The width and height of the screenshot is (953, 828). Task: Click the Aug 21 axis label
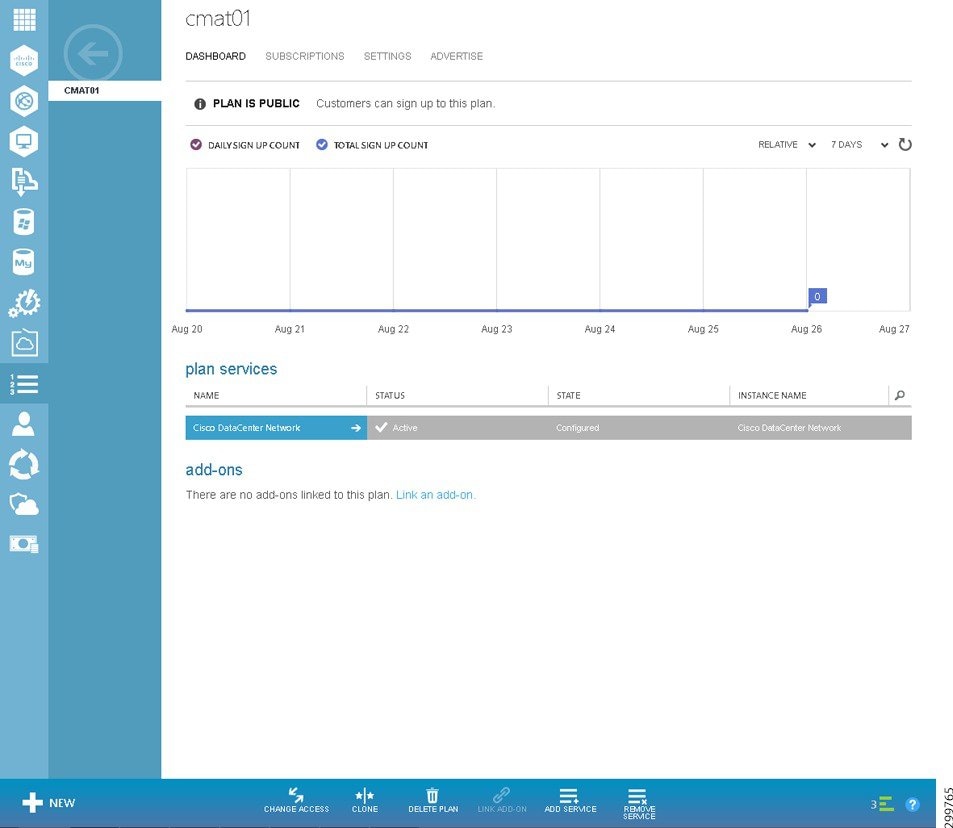coord(289,329)
